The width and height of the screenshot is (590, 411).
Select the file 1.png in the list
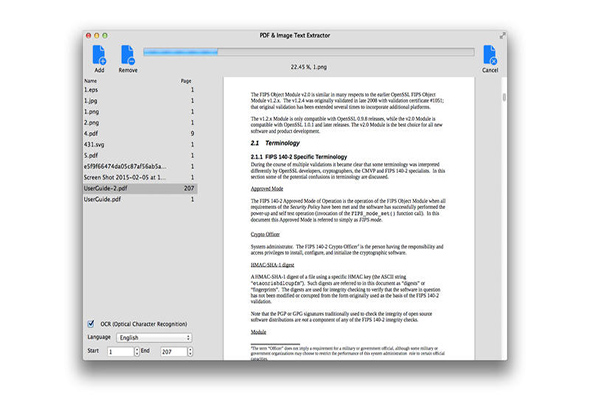[140, 111]
